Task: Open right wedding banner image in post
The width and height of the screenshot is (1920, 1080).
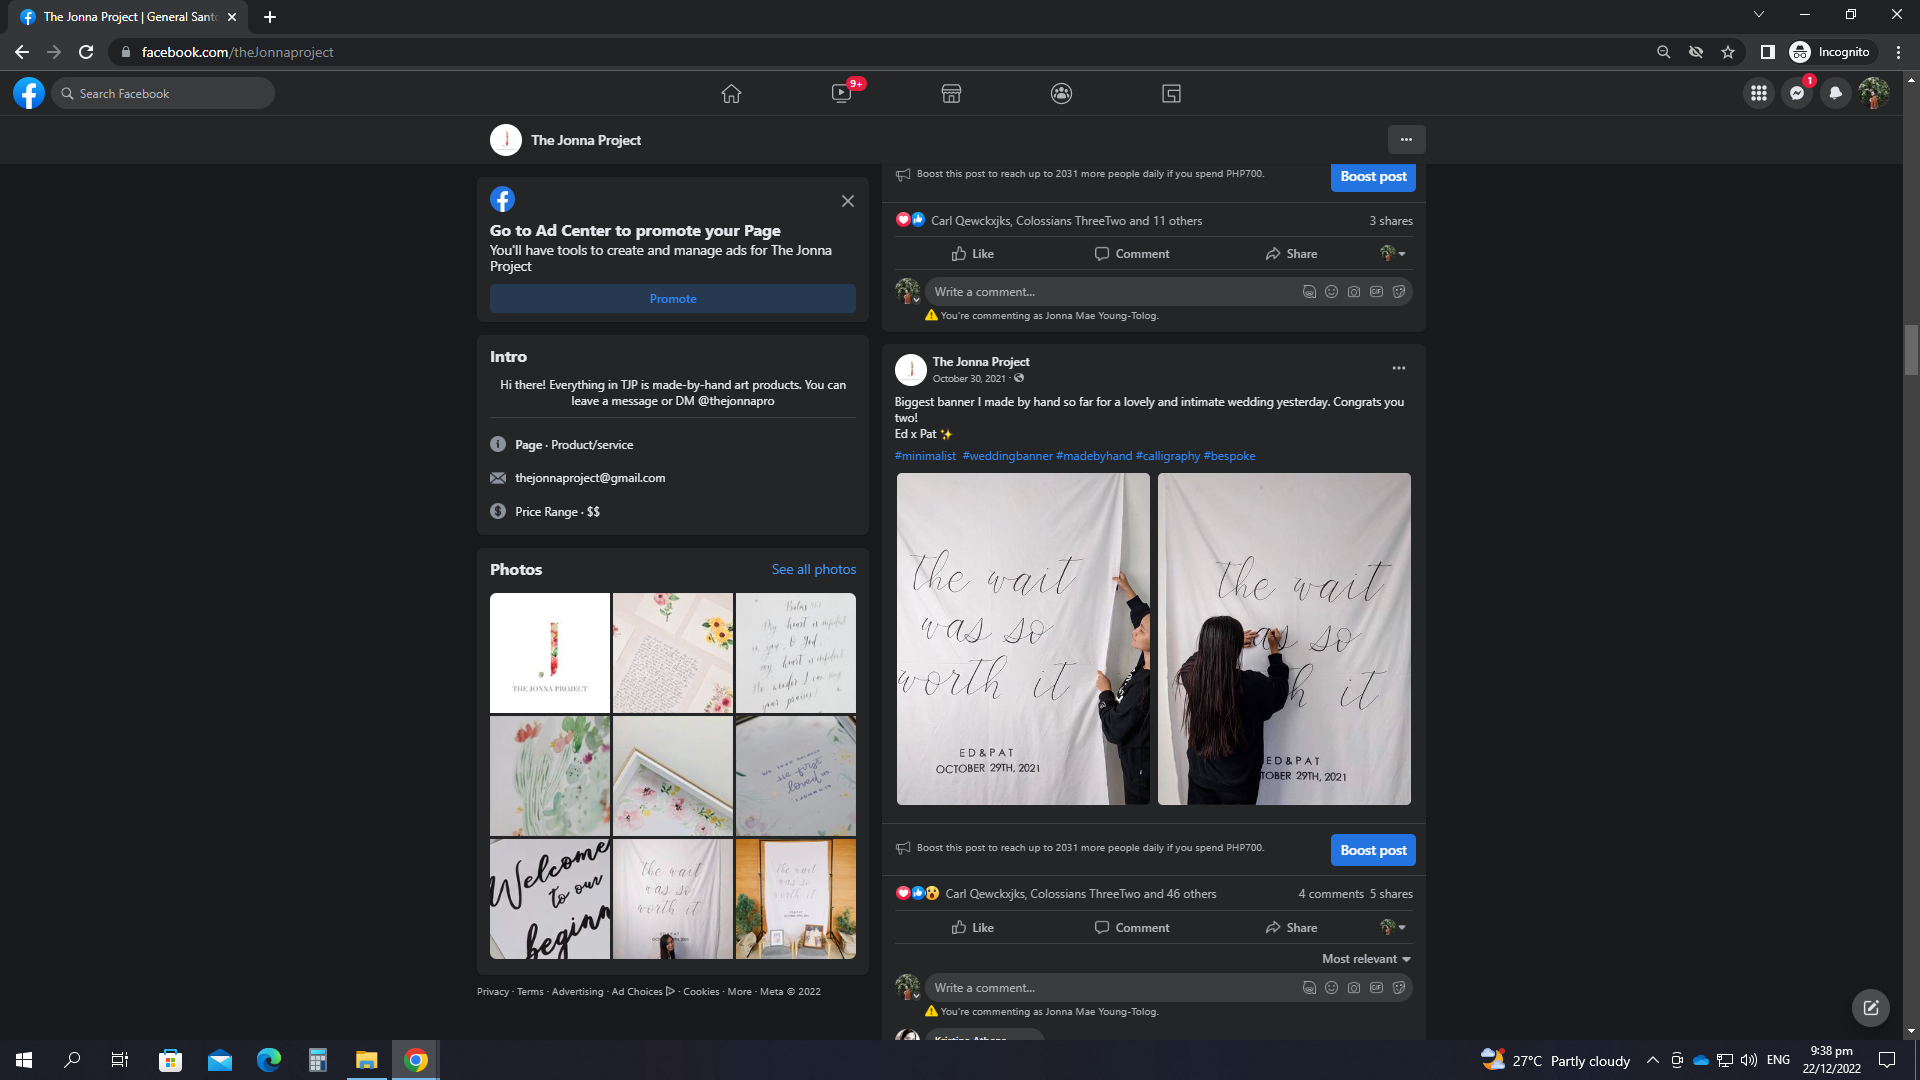Action: pos(1284,639)
